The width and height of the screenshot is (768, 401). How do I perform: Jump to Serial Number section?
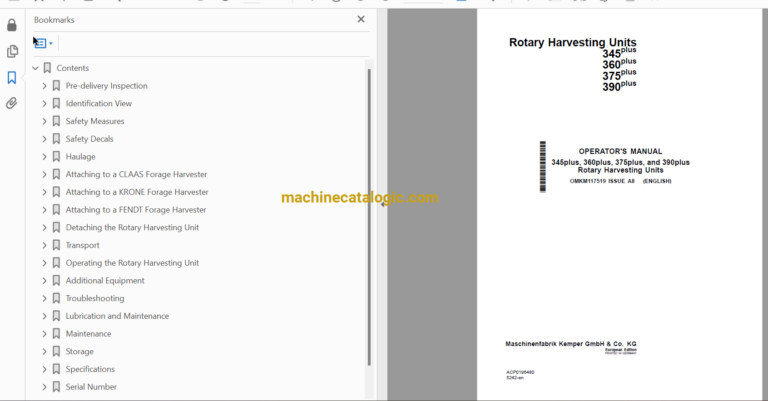[91, 387]
